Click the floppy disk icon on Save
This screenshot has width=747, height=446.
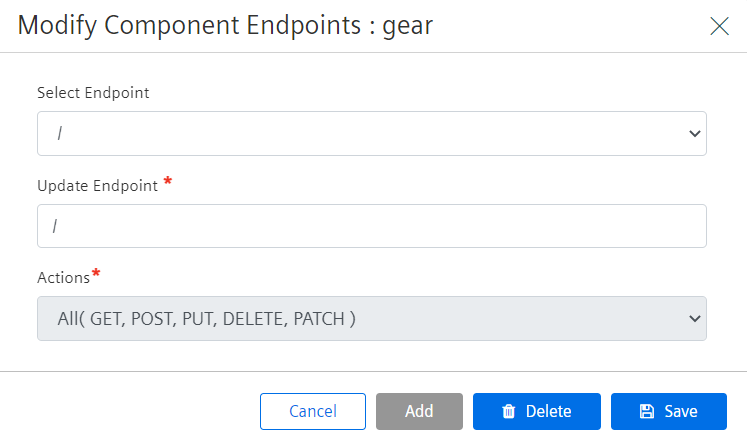point(646,411)
